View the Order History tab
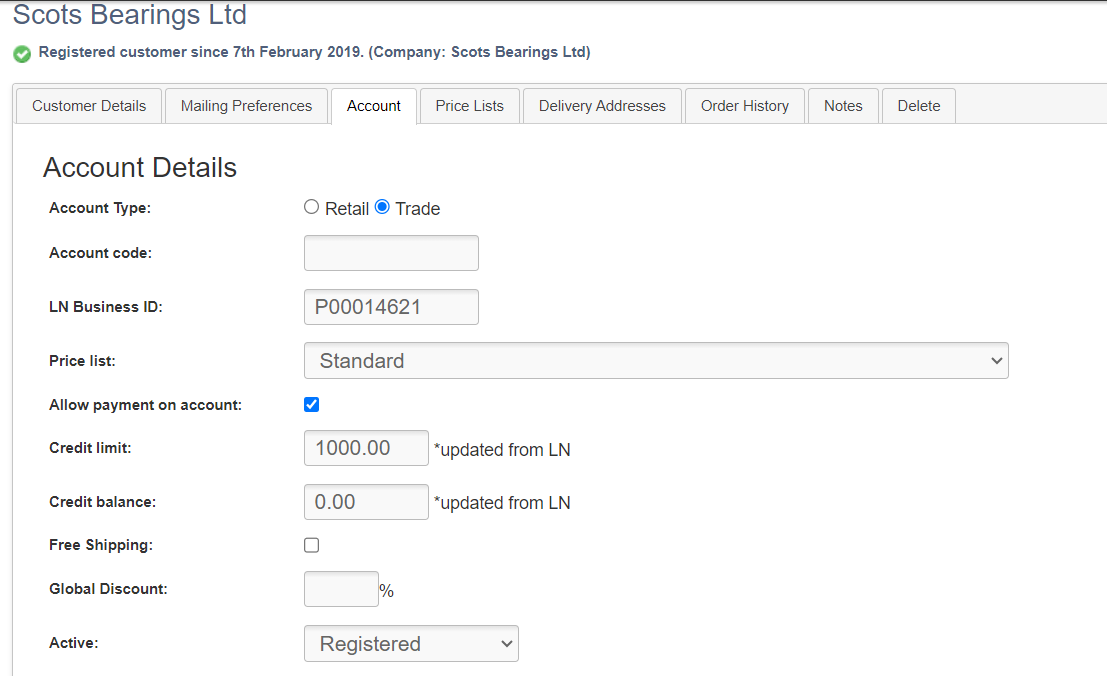 pyautogui.click(x=745, y=106)
